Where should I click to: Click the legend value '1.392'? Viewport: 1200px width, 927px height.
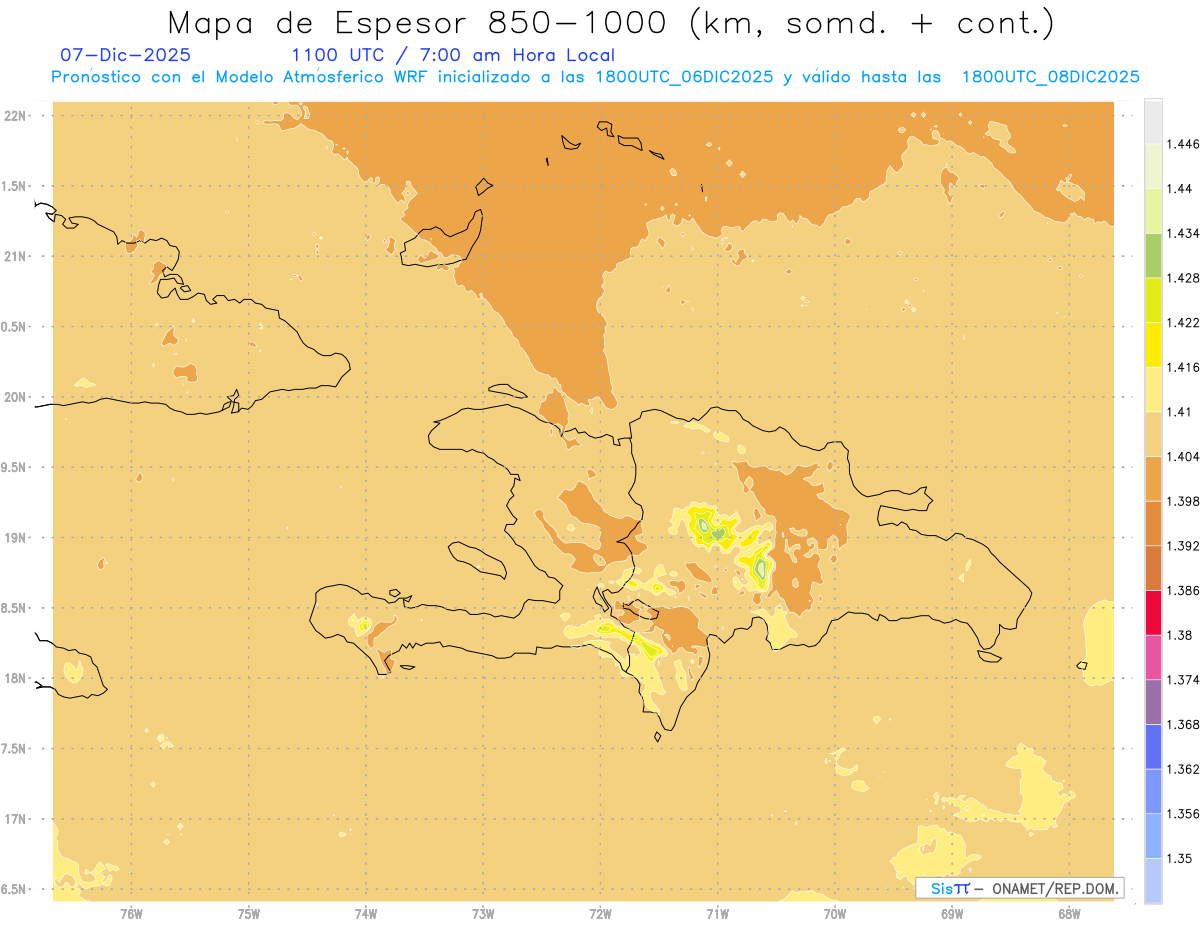pos(1183,546)
